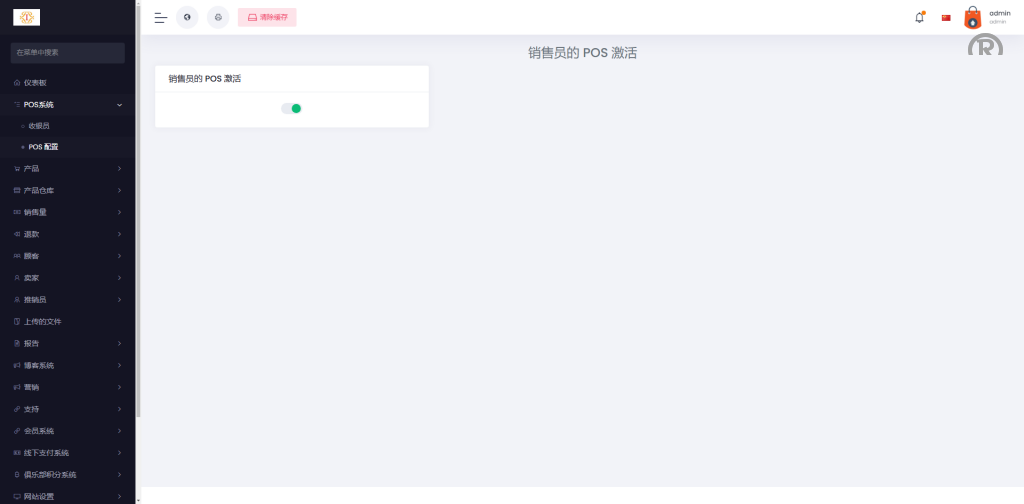
Task: Click the 清除缓存 button
Action: pos(267,18)
